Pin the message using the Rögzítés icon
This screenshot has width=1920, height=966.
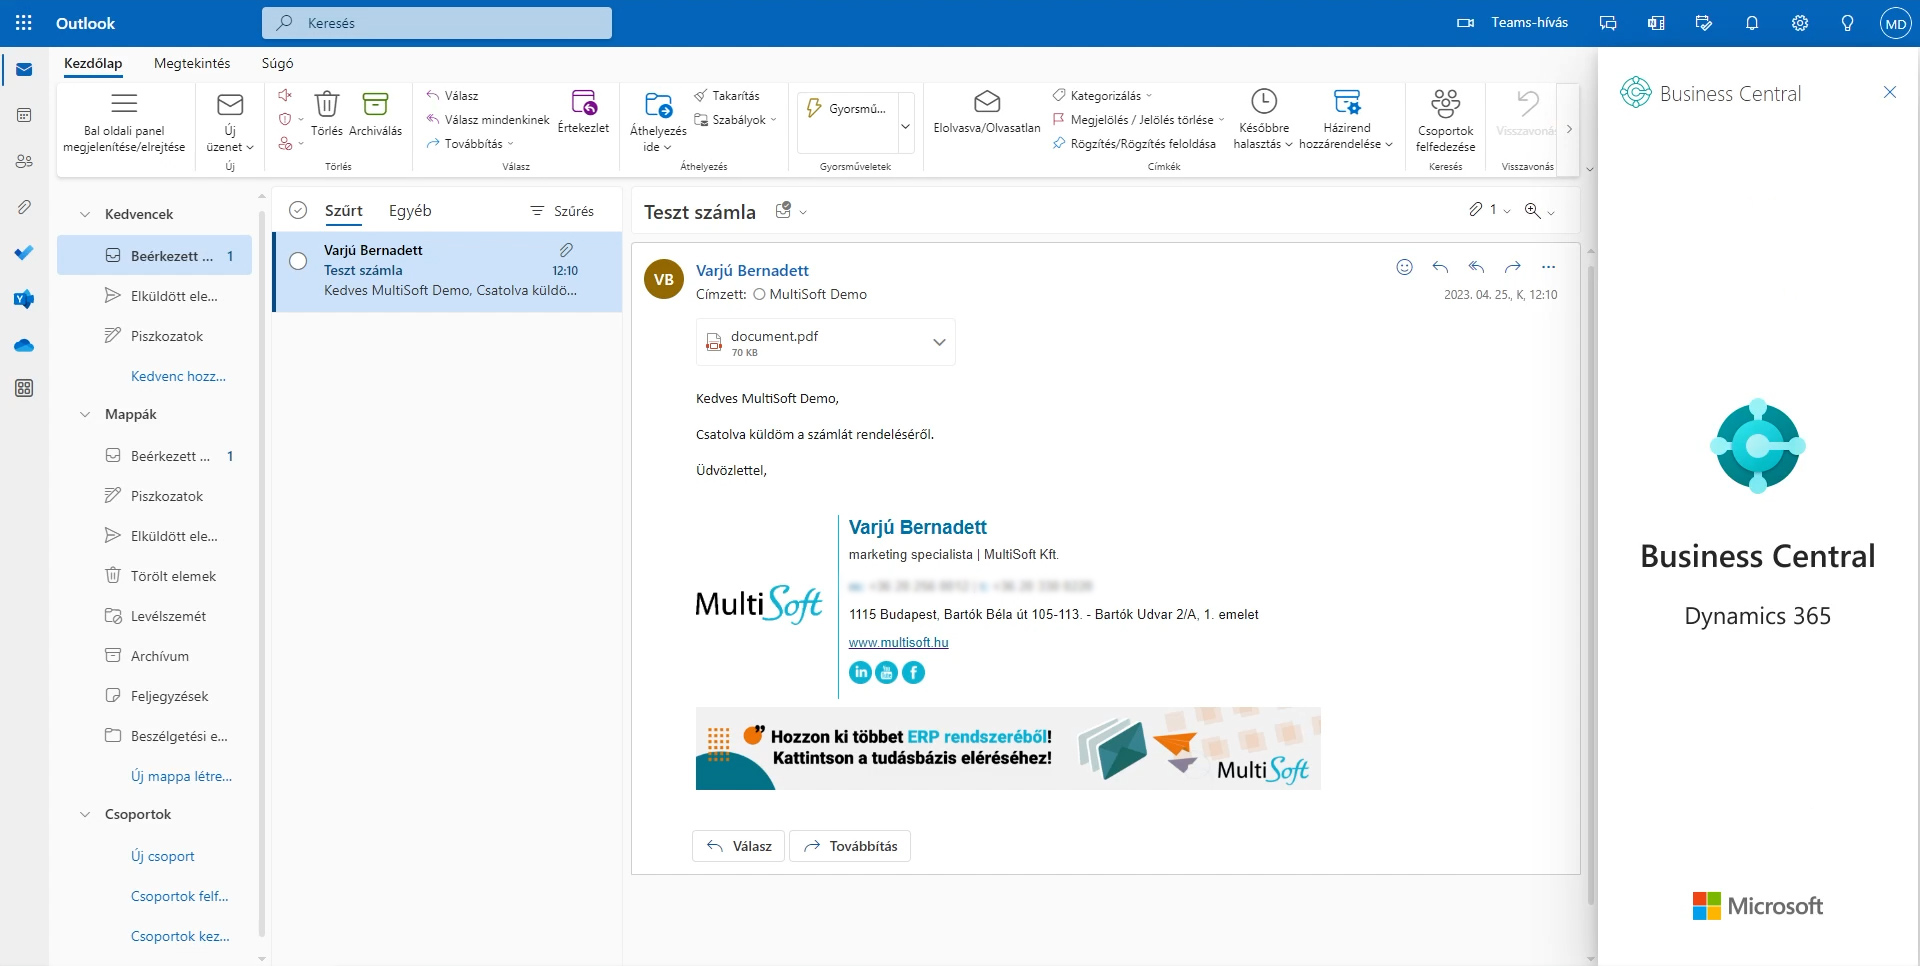click(1059, 143)
